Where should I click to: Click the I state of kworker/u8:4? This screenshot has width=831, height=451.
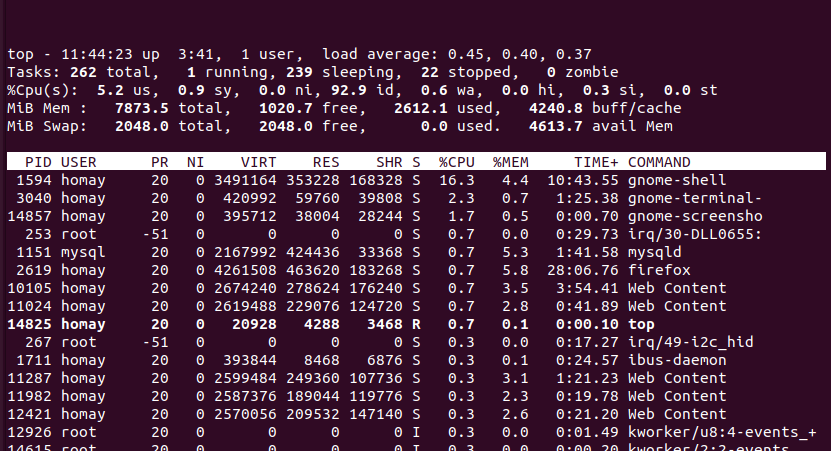(x=416, y=432)
